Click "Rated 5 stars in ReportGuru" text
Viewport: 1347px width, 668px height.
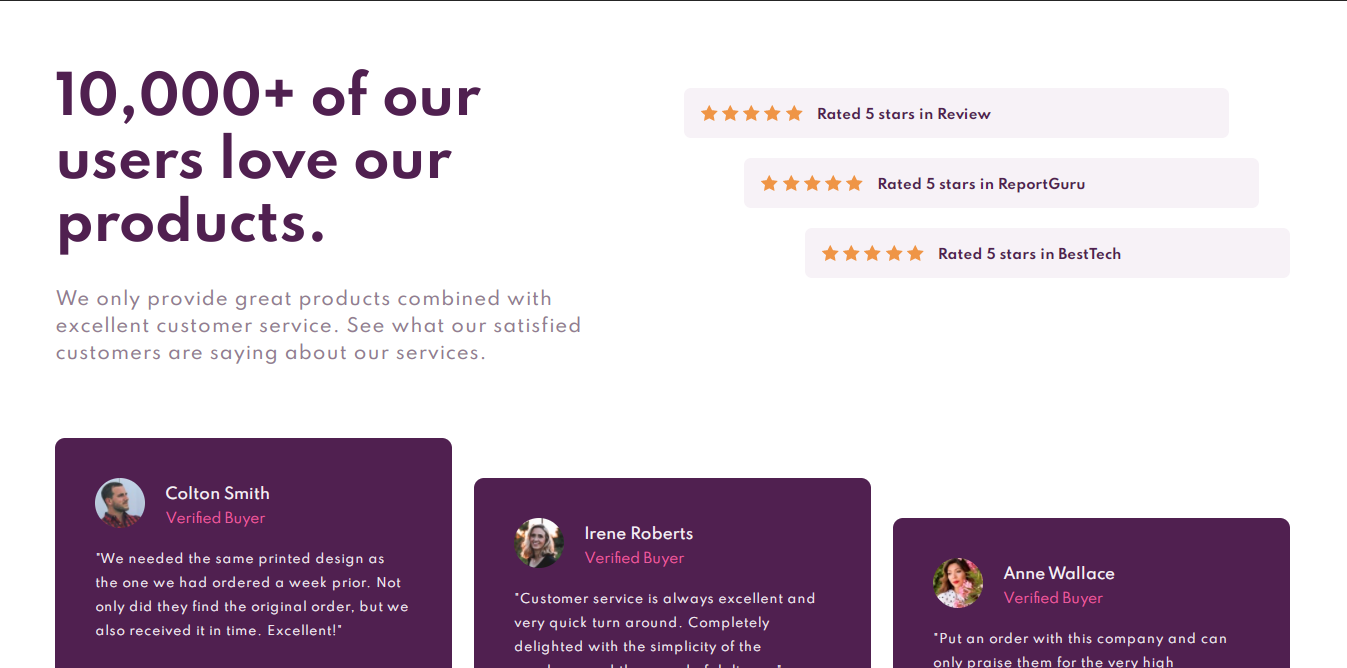pyautogui.click(x=981, y=184)
